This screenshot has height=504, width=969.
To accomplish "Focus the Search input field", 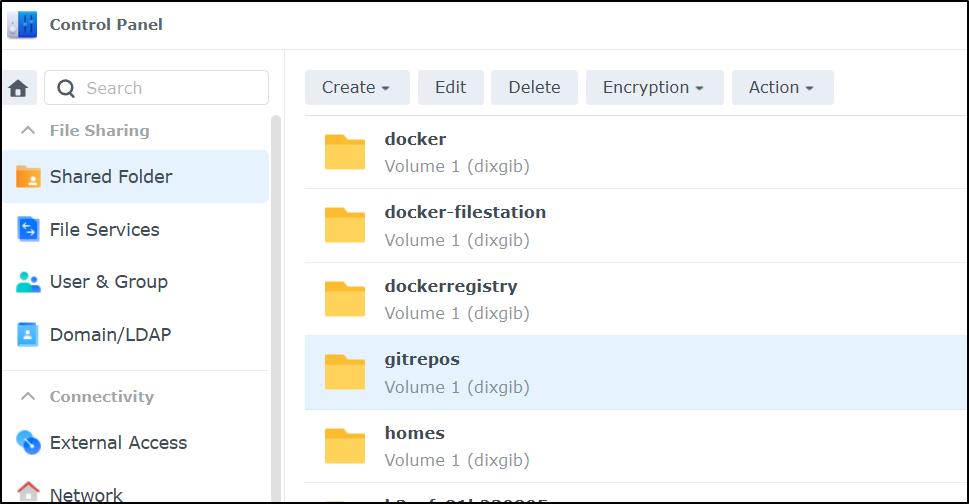I will [x=156, y=88].
